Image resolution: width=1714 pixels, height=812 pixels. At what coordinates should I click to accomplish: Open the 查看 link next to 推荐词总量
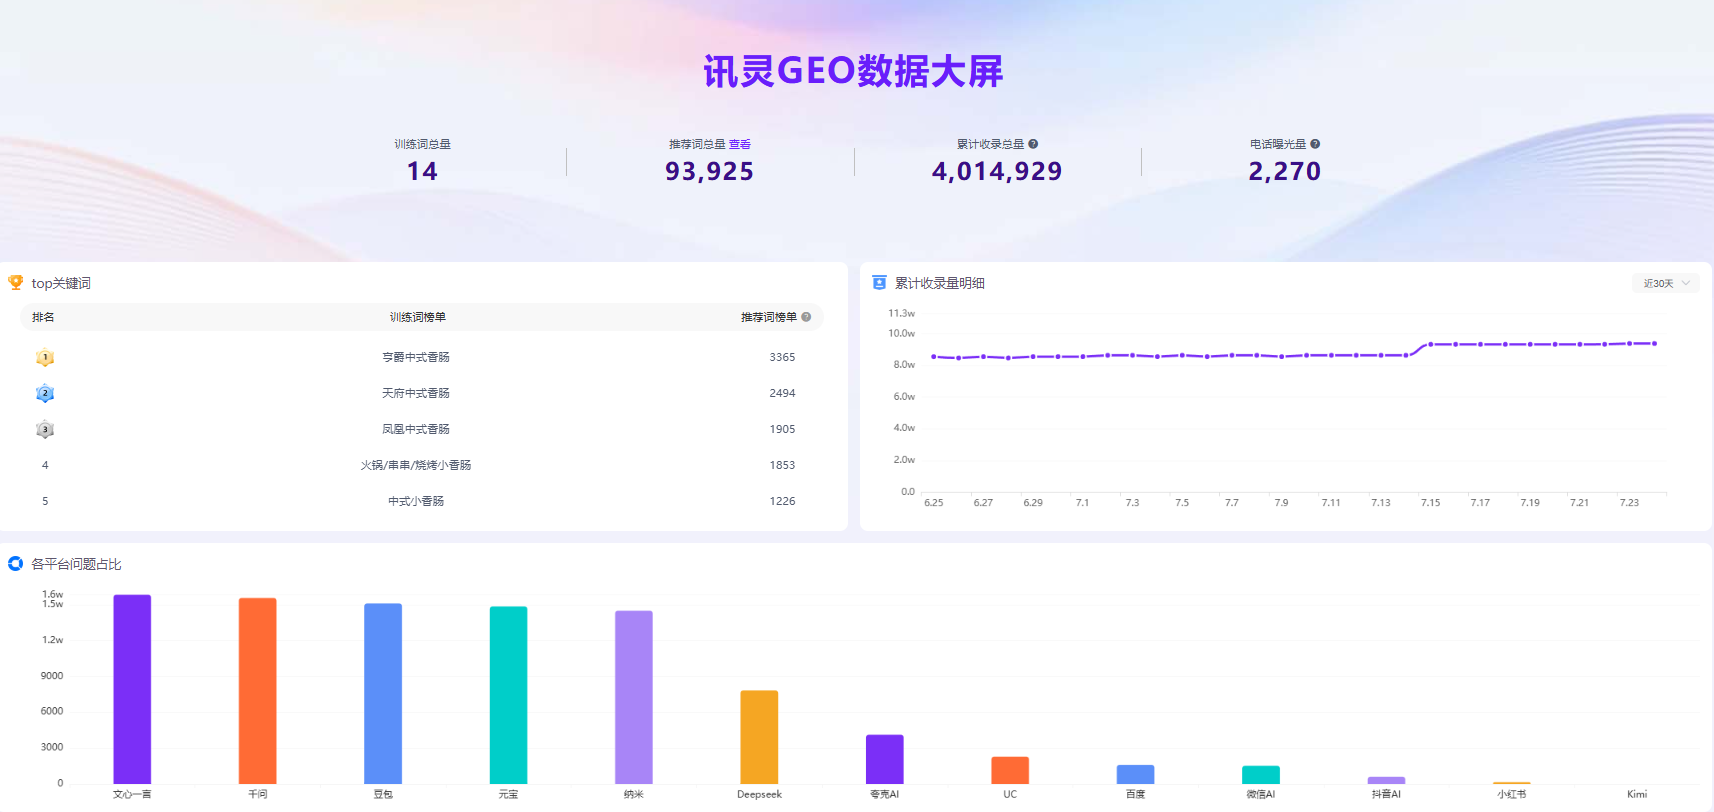[739, 144]
